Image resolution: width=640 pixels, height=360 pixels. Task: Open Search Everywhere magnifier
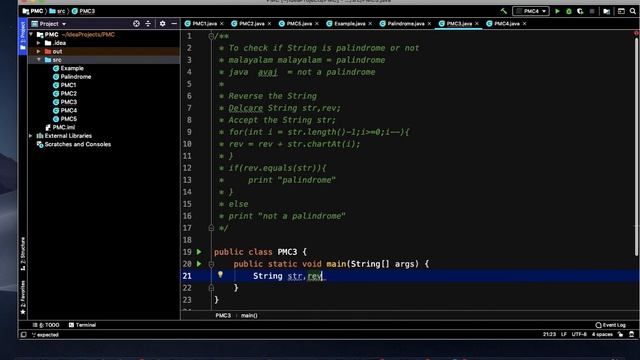coord(633,11)
